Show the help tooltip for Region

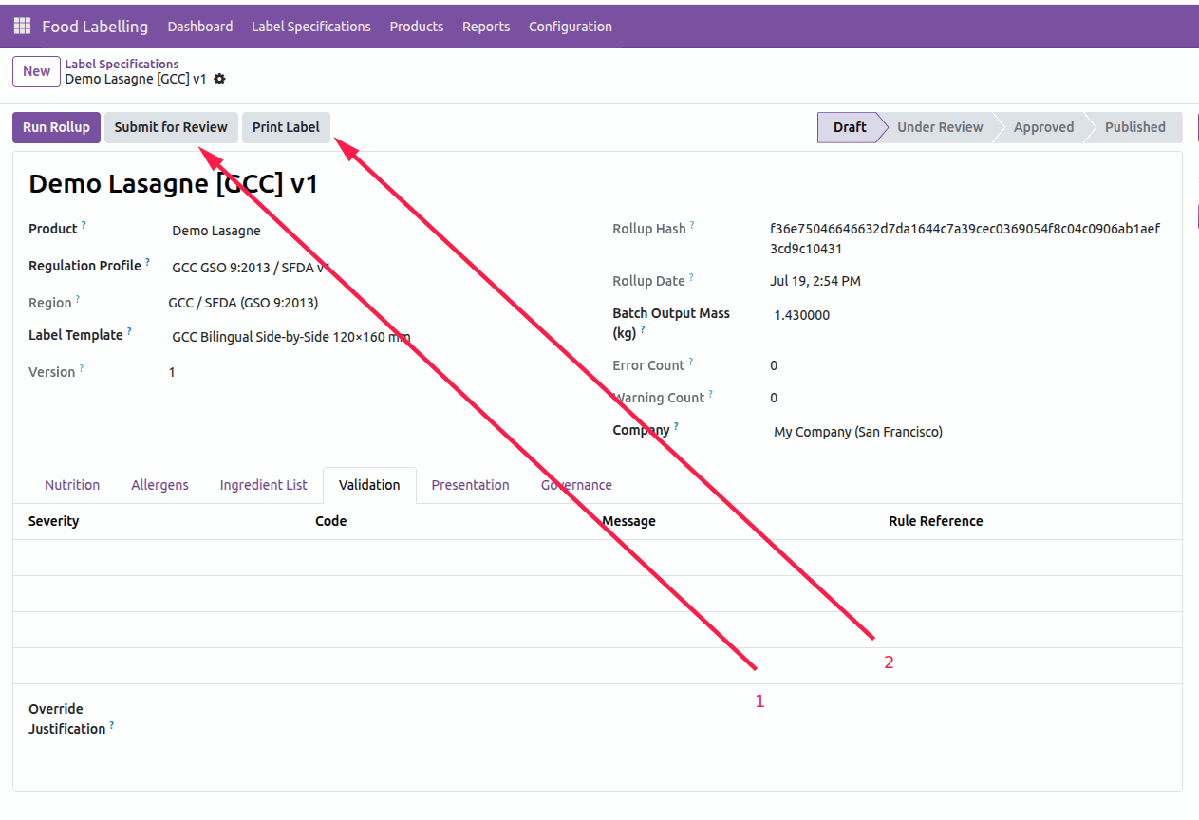[77, 299]
